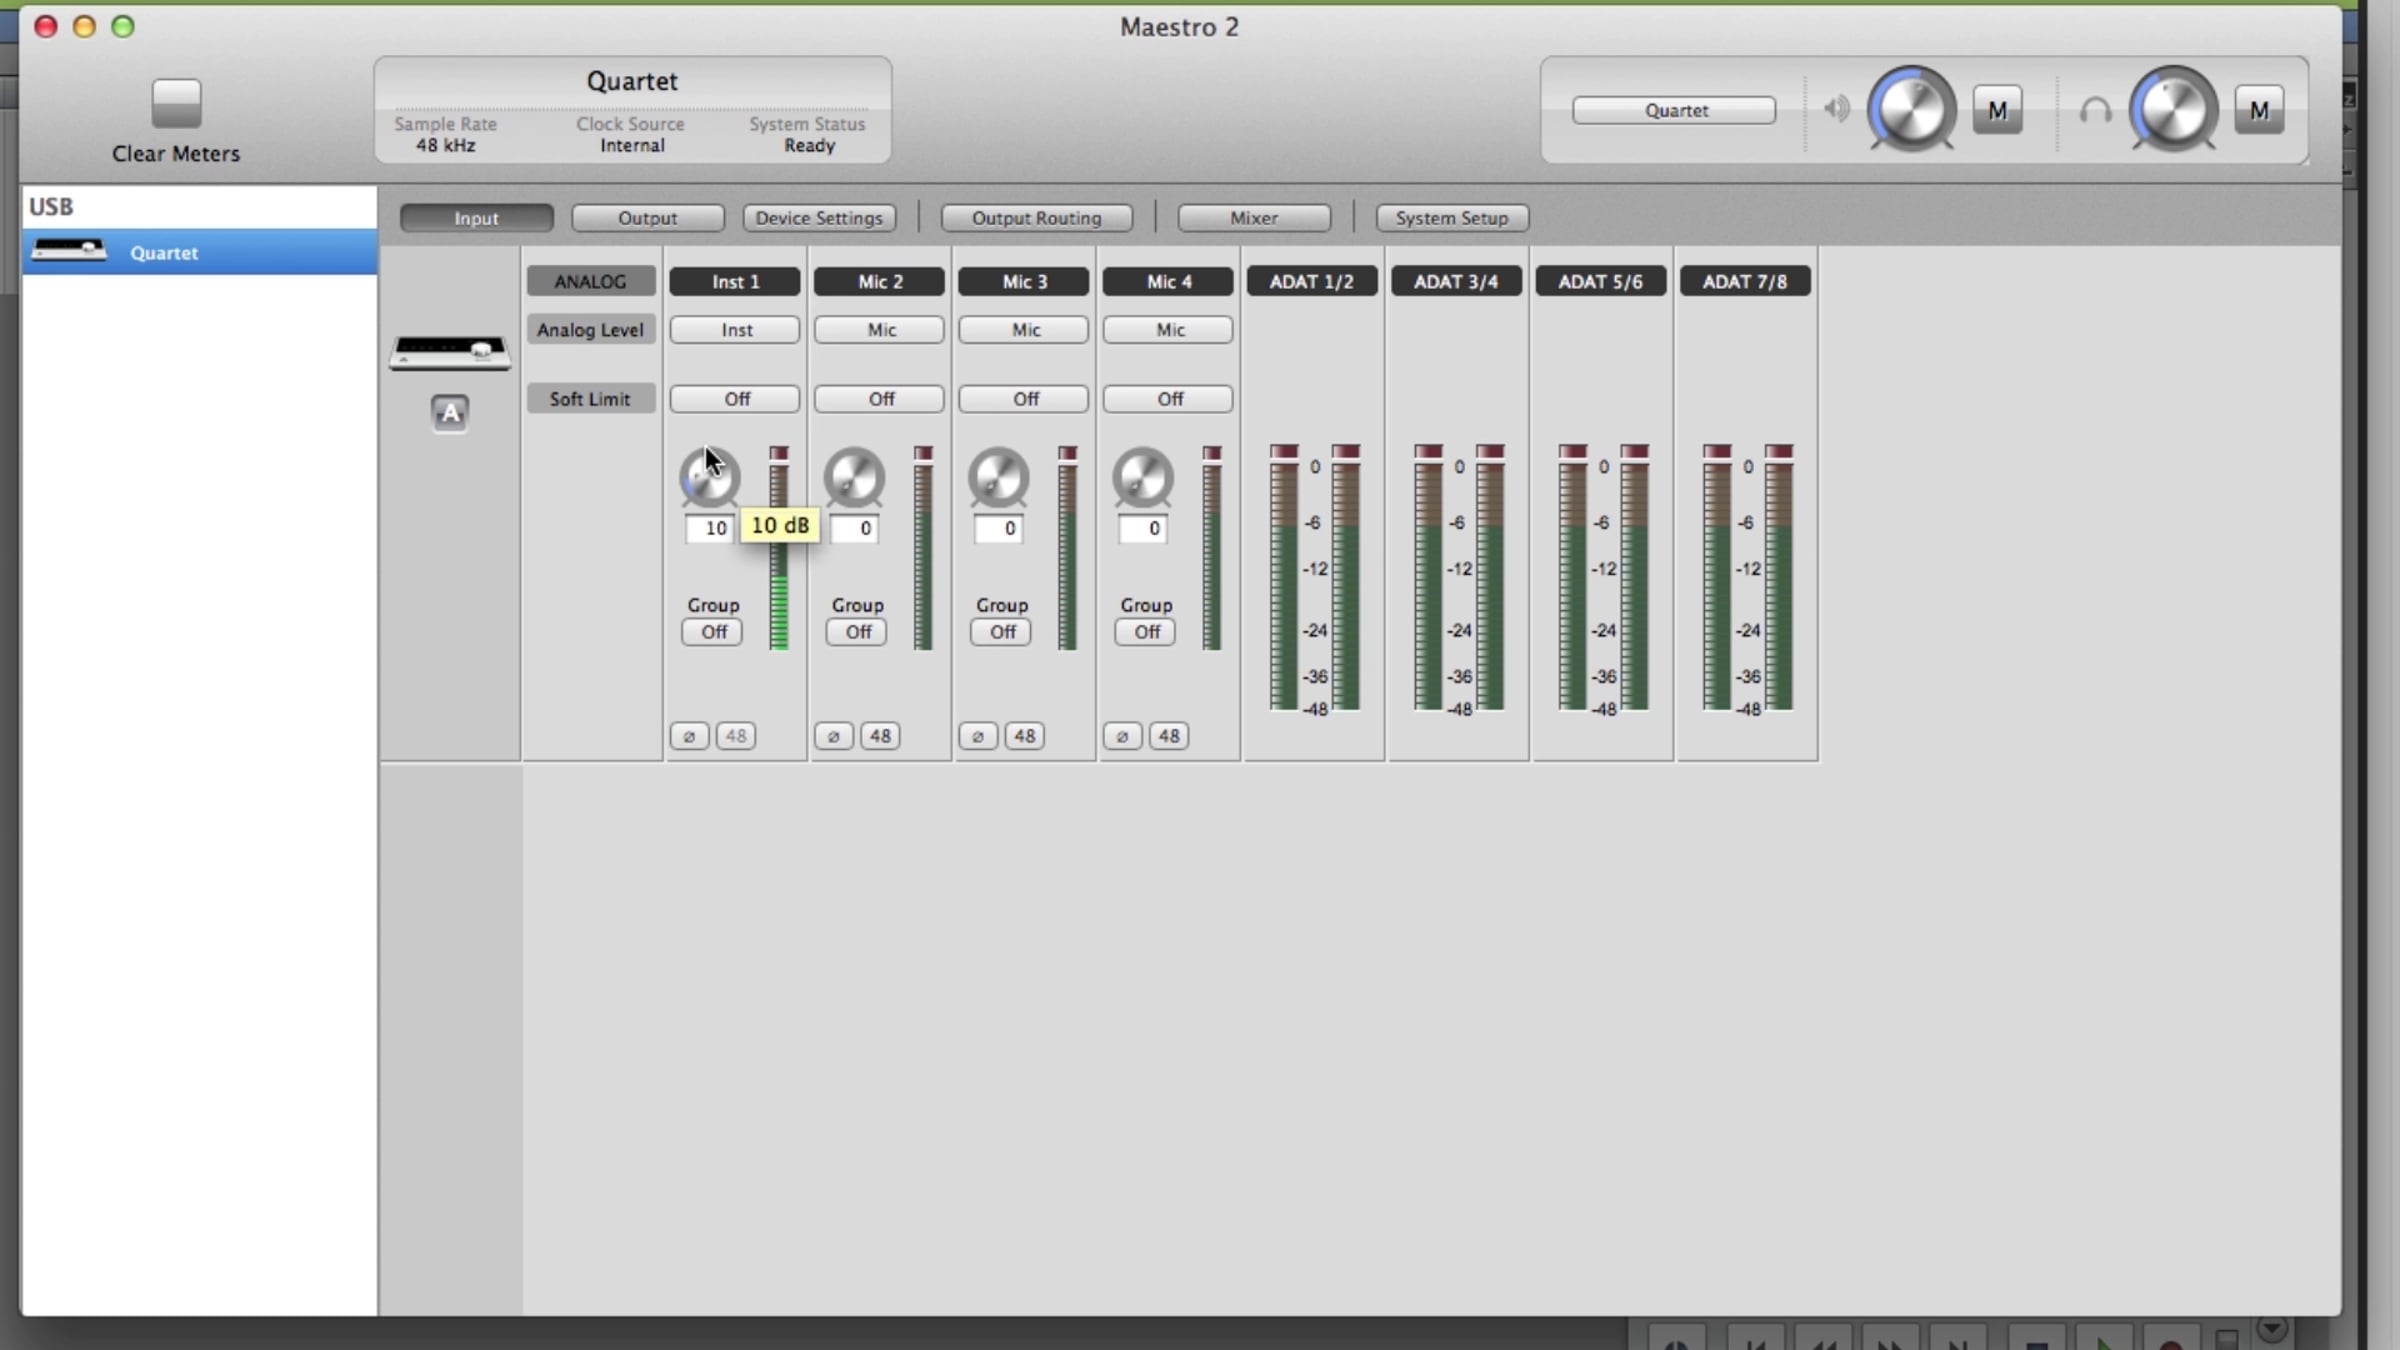This screenshot has height=1350, width=2400.
Task: Mute the speaker output
Action: pos(1997,110)
